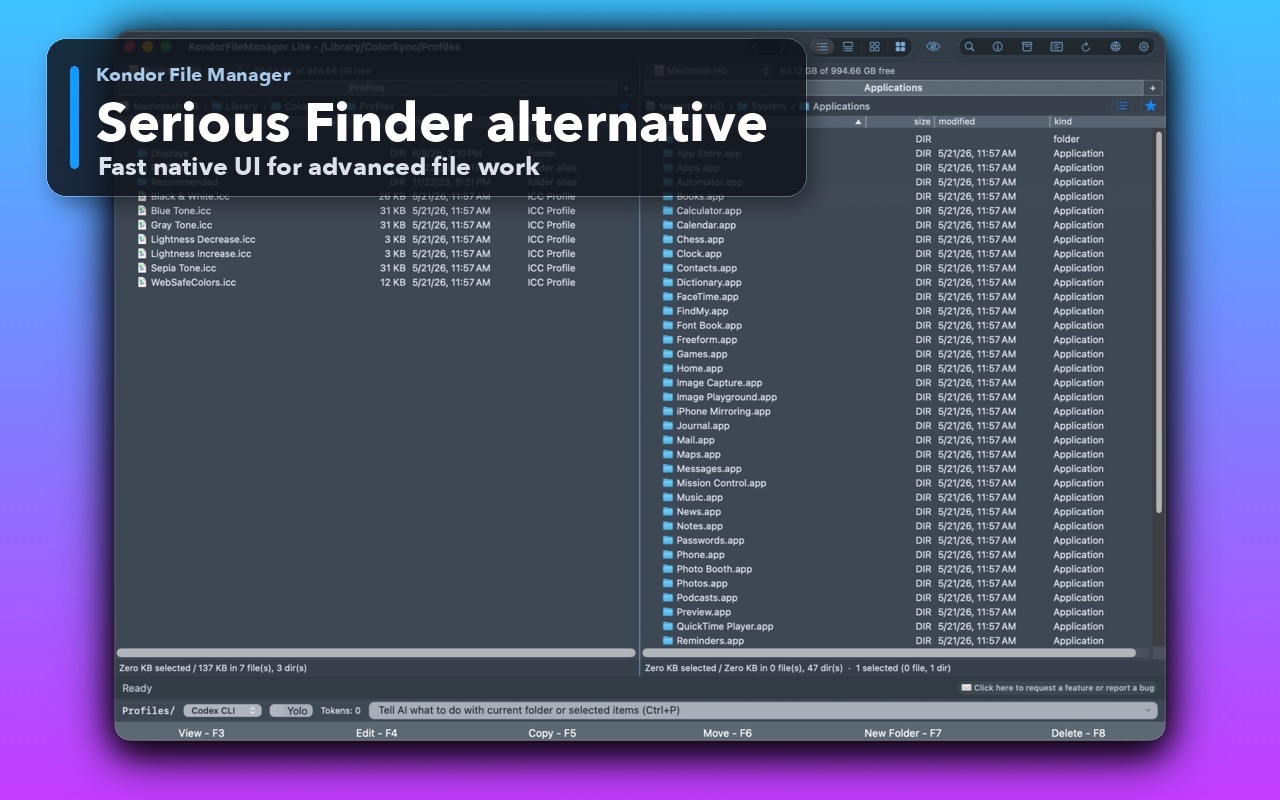
Task: Show file info icon
Action: [997, 47]
